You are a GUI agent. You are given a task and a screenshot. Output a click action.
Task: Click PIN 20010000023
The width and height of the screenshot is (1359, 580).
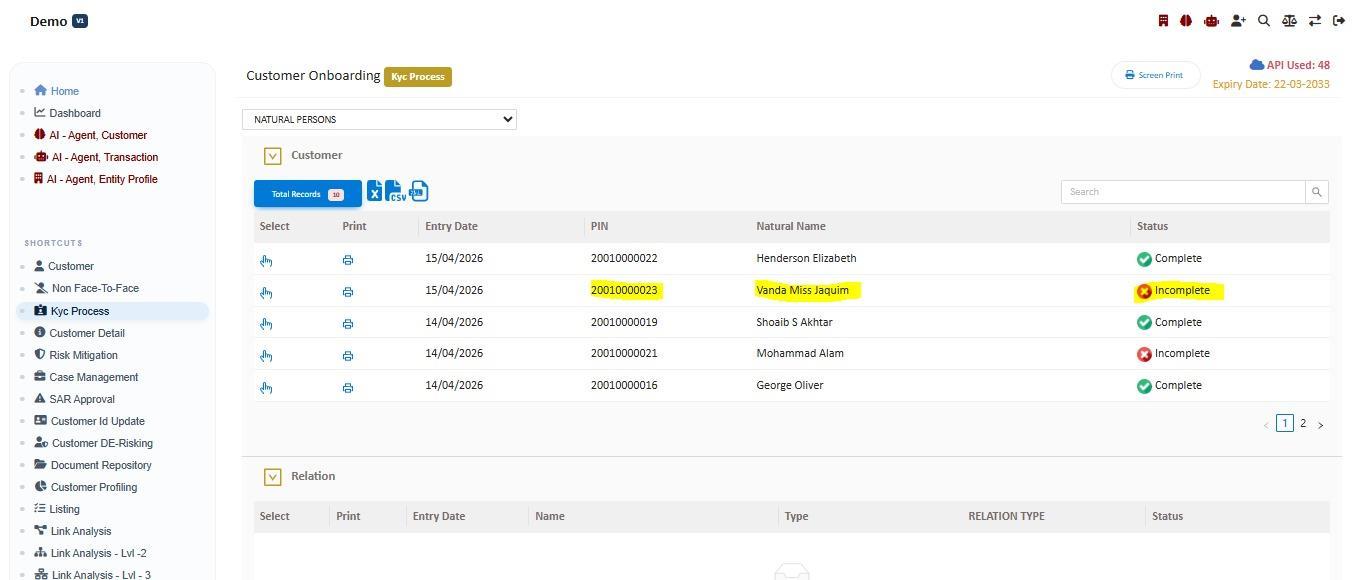tap(624, 290)
